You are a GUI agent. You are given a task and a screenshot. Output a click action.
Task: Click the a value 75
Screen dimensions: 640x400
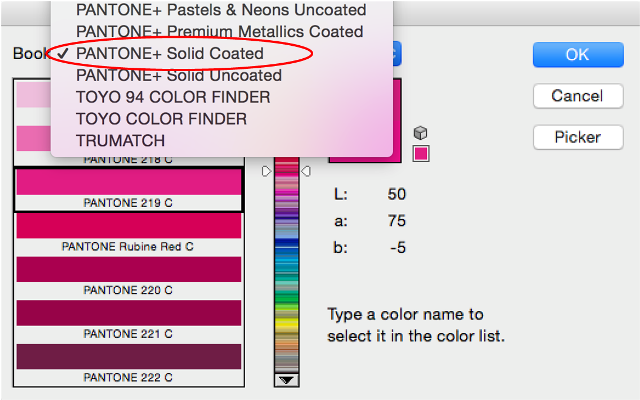tap(397, 221)
